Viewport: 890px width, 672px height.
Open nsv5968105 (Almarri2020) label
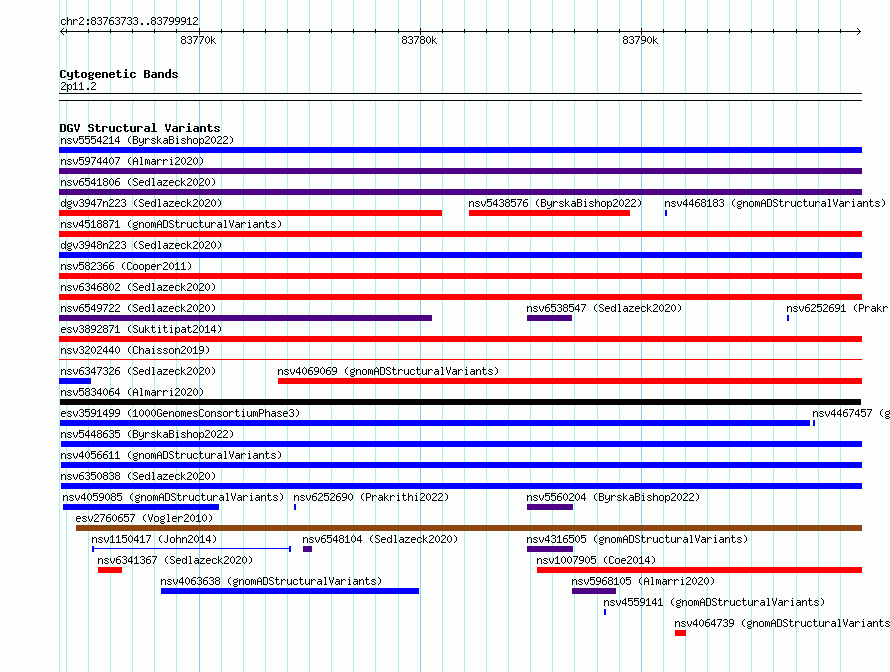tap(643, 581)
